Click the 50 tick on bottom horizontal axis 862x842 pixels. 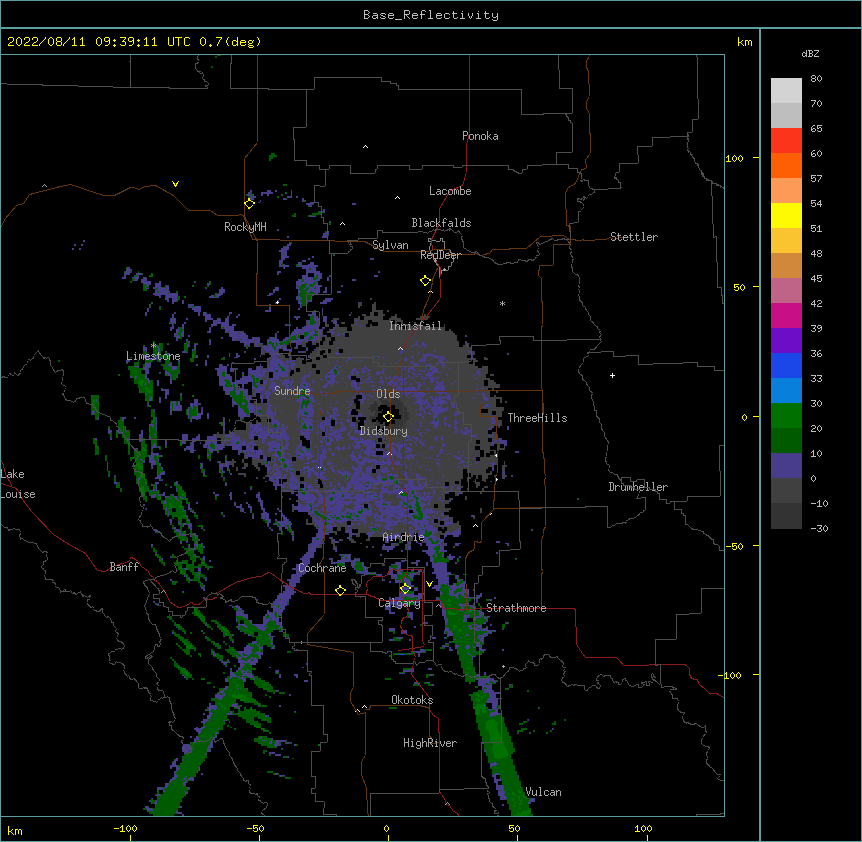tap(514, 828)
